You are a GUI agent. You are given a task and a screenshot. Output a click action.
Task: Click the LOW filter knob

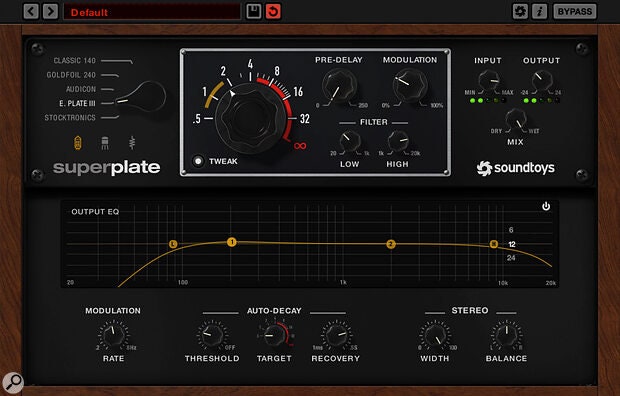tap(350, 141)
